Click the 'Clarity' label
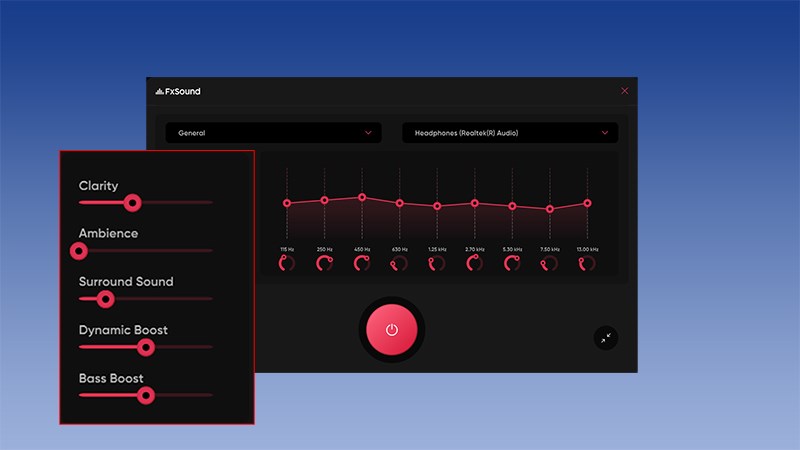The width and height of the screenshot is (800, 450). (x=98, y=186)
